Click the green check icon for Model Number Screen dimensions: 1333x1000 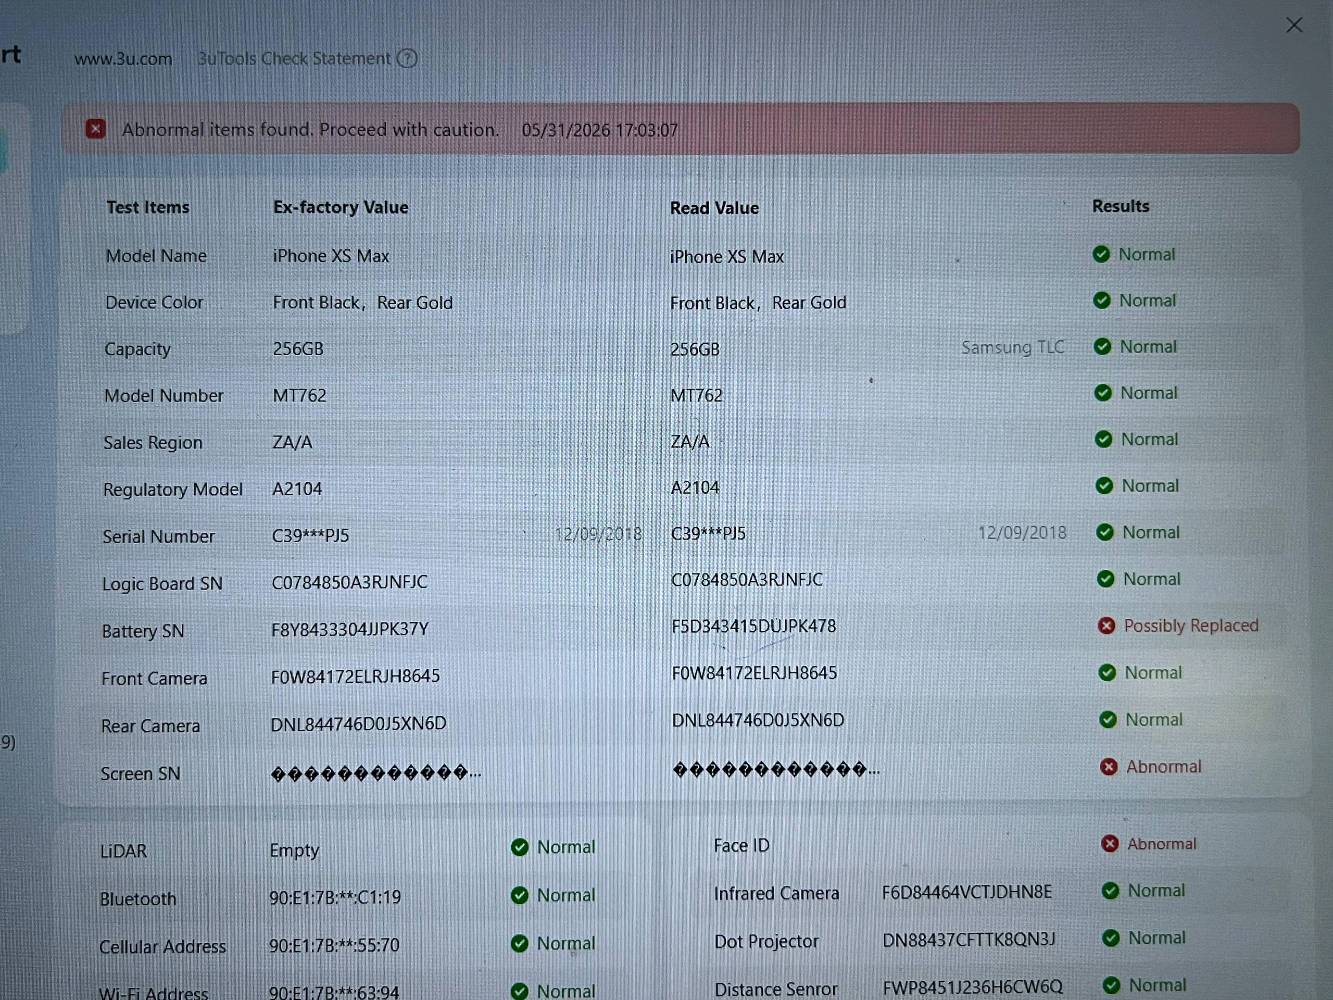point(1103,393)
